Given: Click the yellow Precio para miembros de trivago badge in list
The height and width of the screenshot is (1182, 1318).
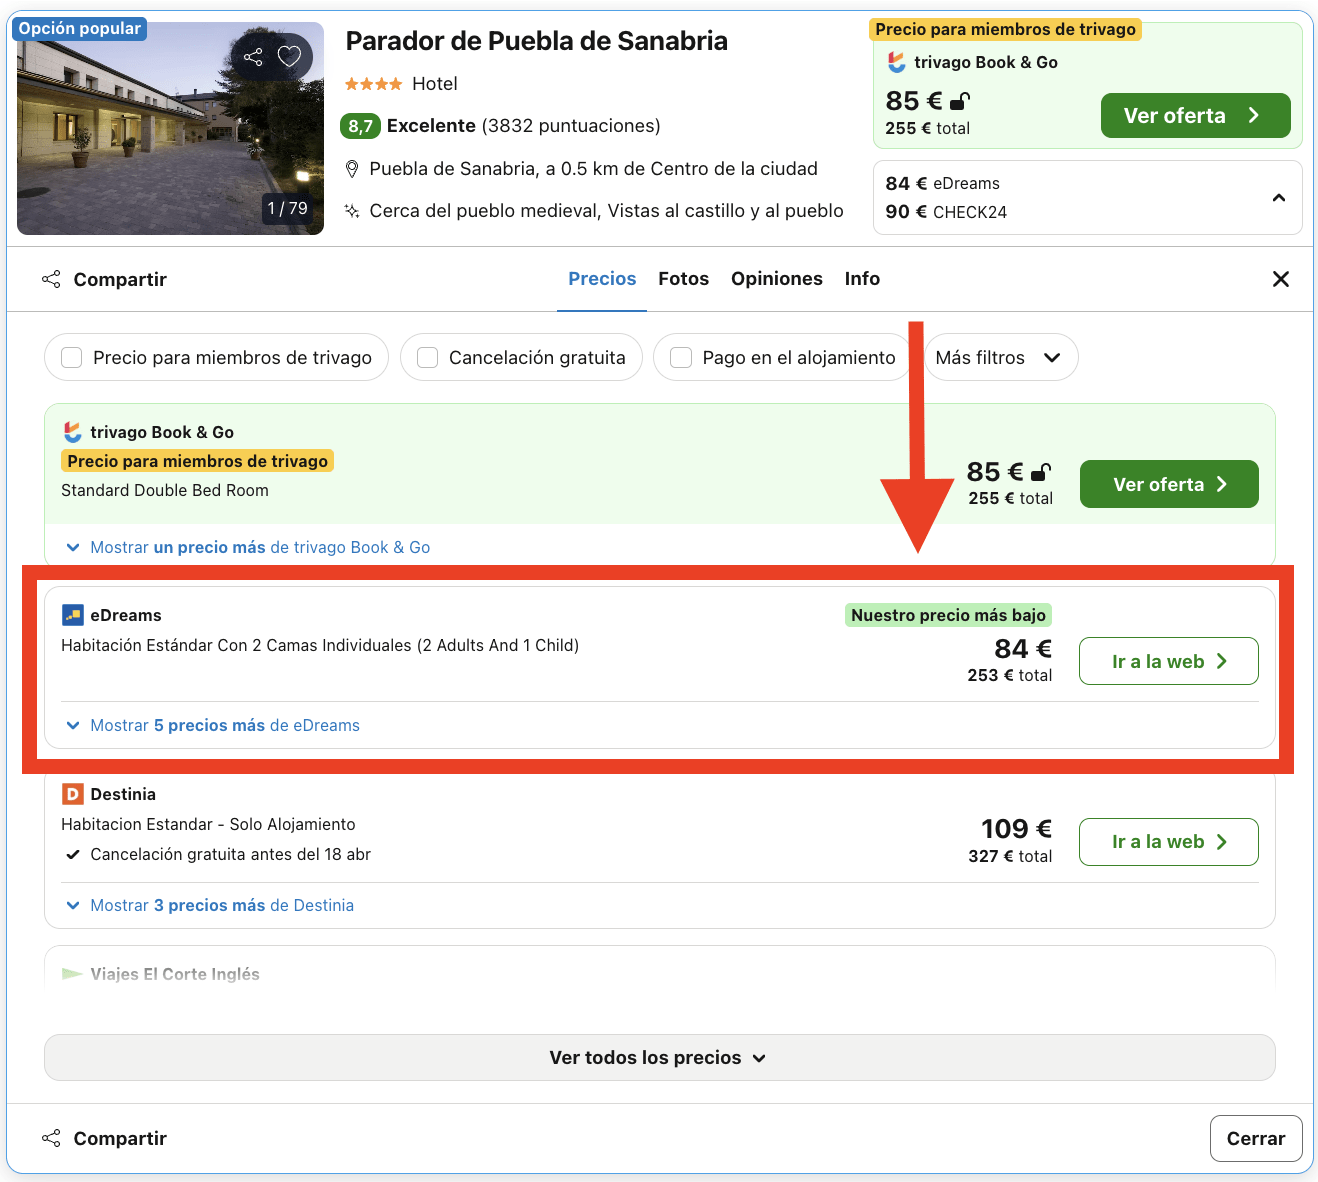Looking at the screenshot, I should pos(198,461).
